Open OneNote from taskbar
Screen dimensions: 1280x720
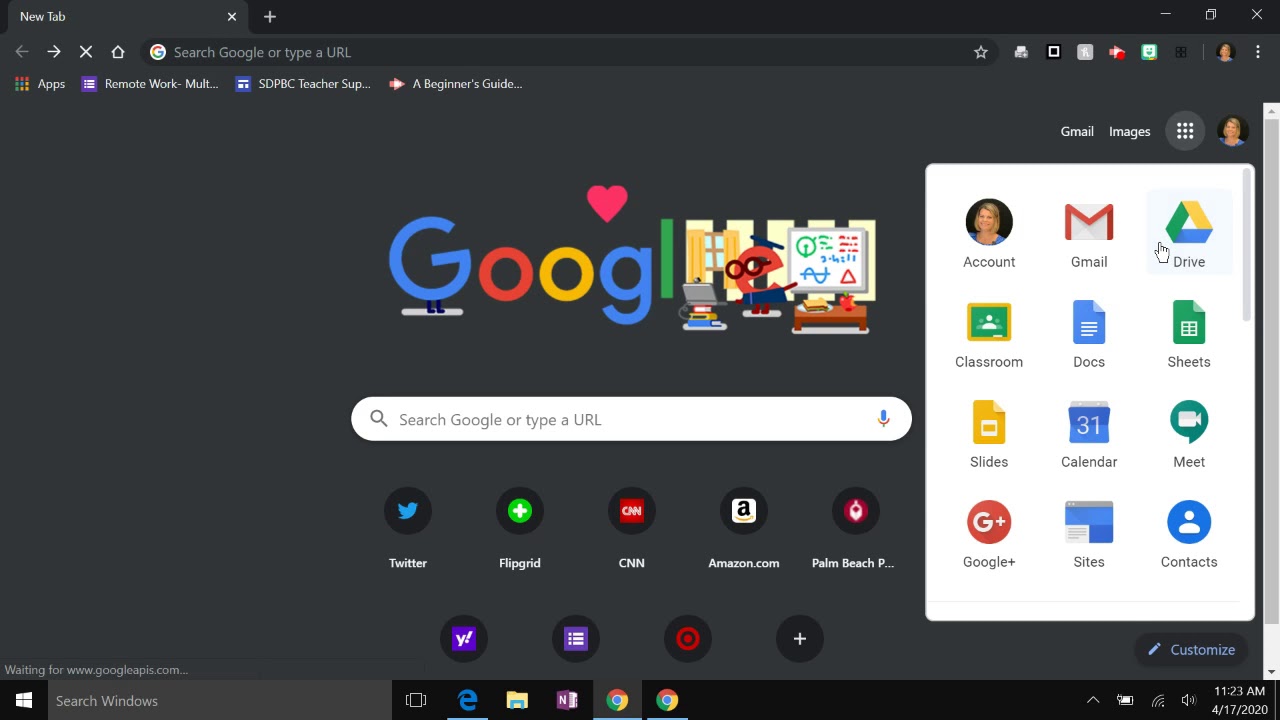click(x=567, y=700)
